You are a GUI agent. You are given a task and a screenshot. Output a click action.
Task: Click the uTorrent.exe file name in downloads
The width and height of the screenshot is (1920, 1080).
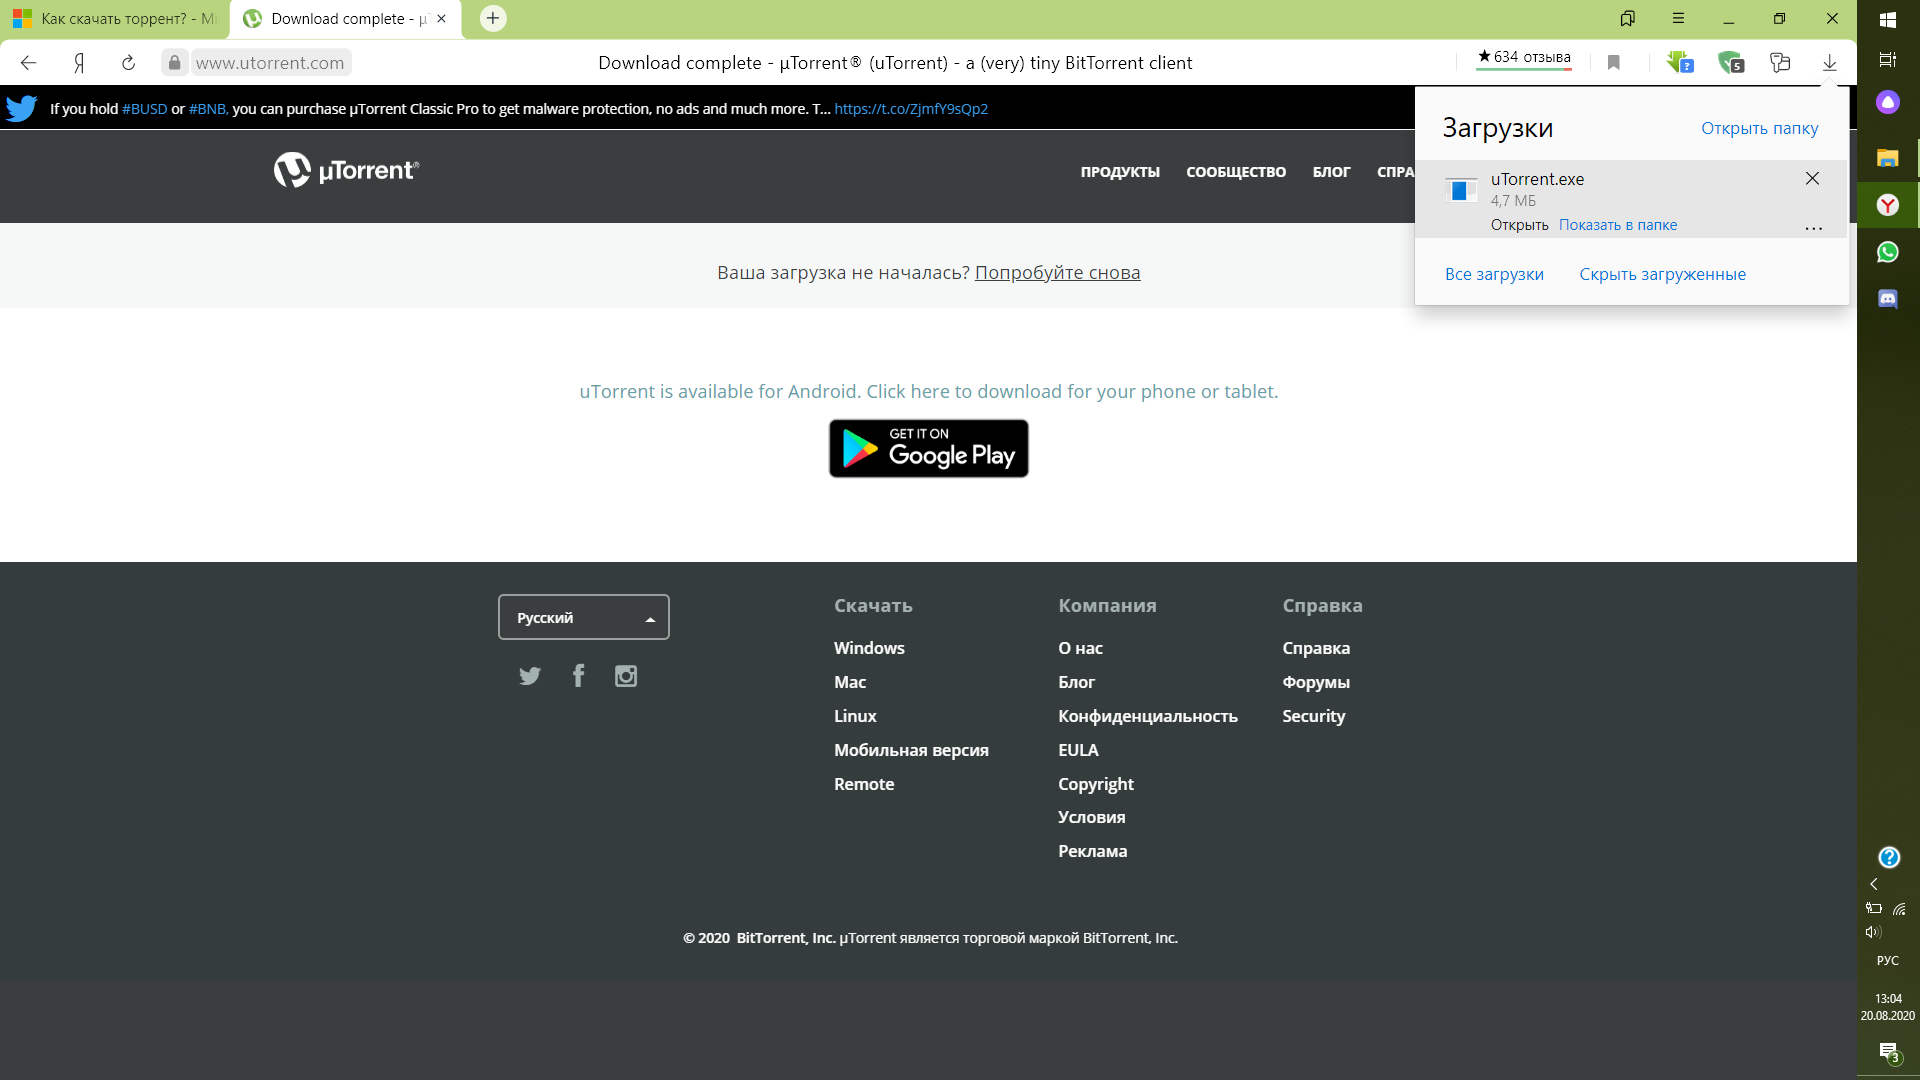pyautogui.click(x=1537, y=179)
